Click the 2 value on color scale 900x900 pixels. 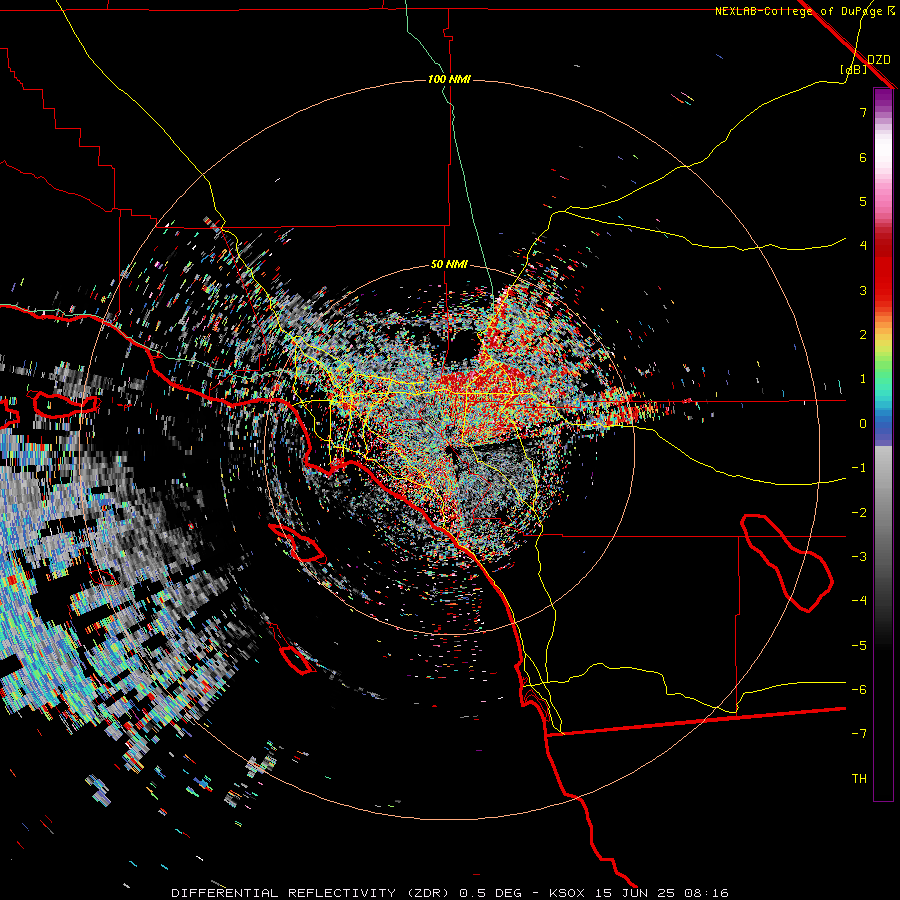(x=863, y=335)
